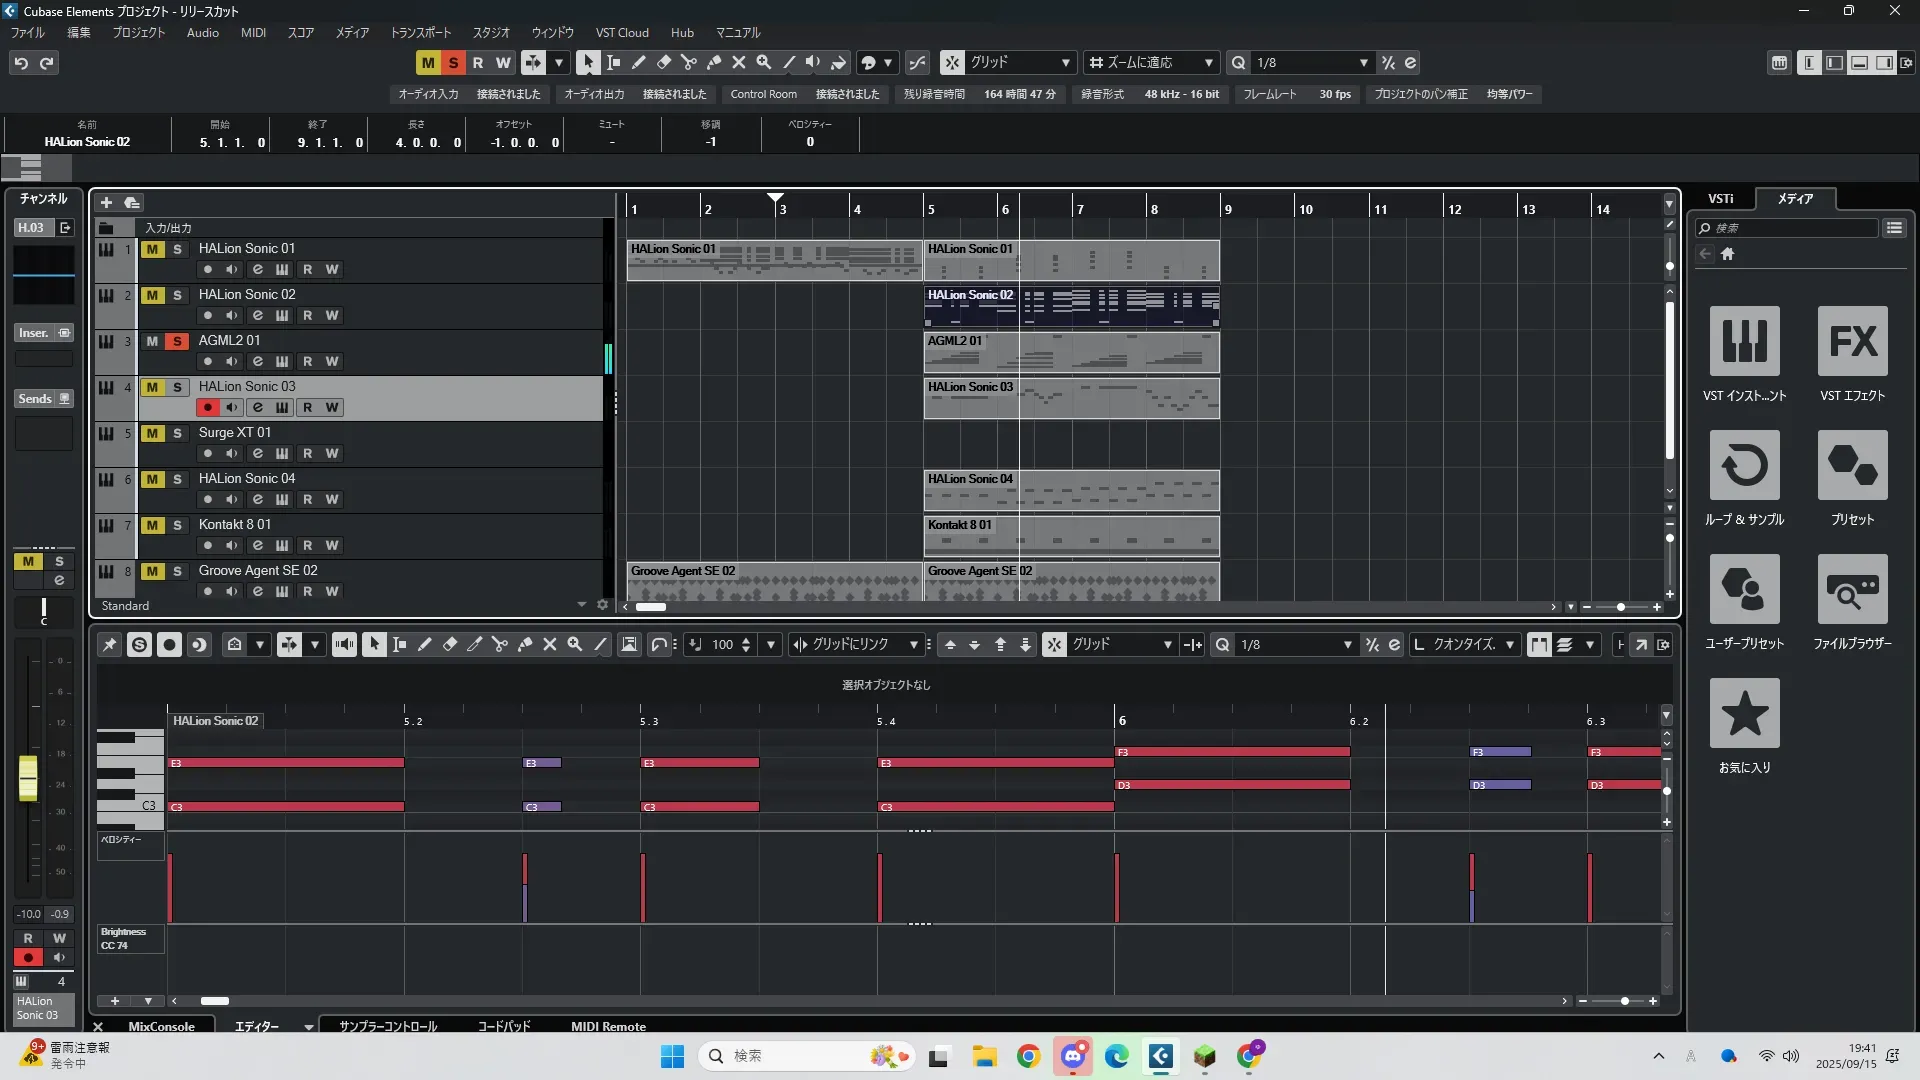Select the zoom magnifier tool in key editor

pyautogui.click(x=575, y=645)
